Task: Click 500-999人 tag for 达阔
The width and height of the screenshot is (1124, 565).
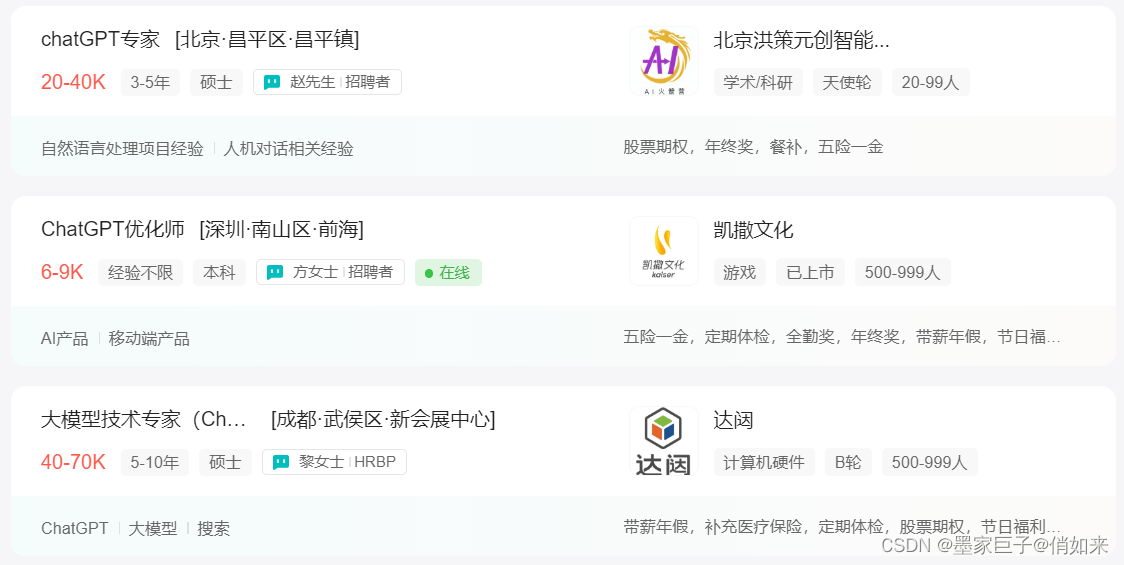Action: [x=930, y=462]
